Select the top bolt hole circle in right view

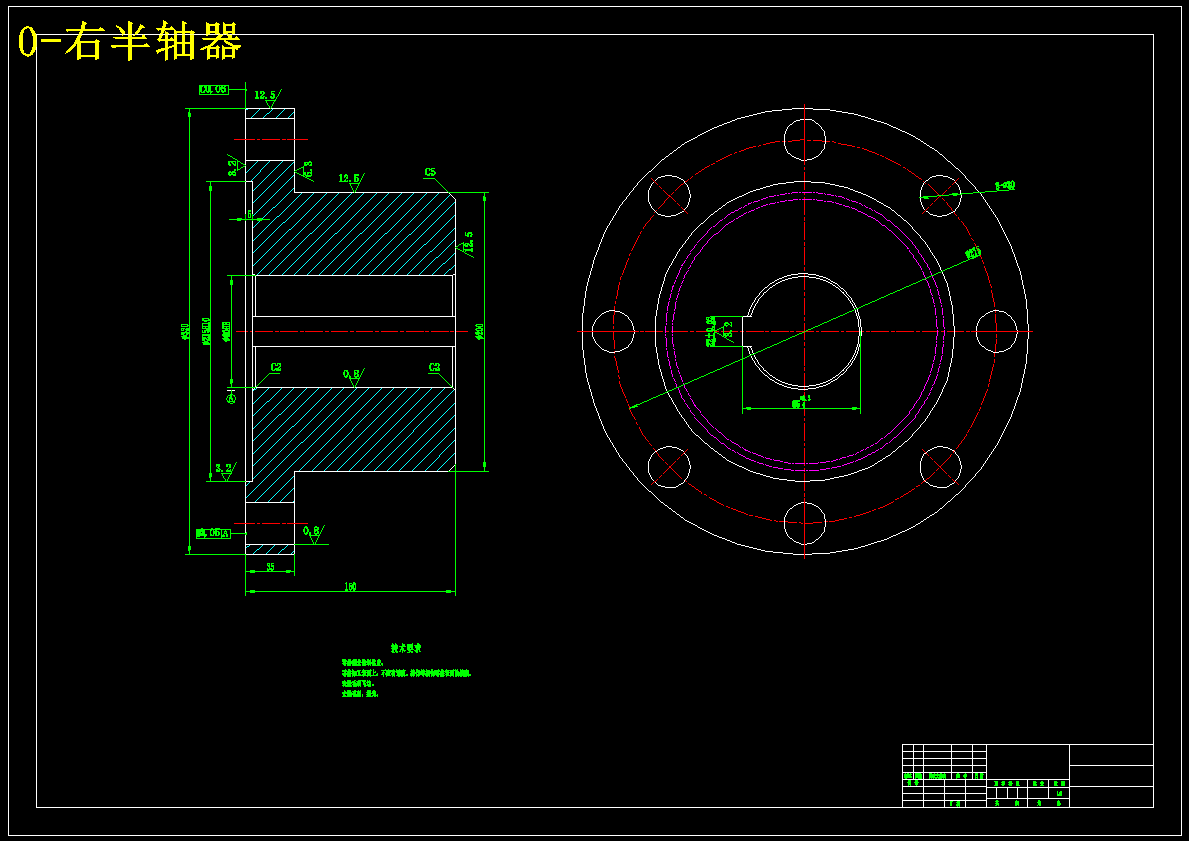[x=805, y=140]
